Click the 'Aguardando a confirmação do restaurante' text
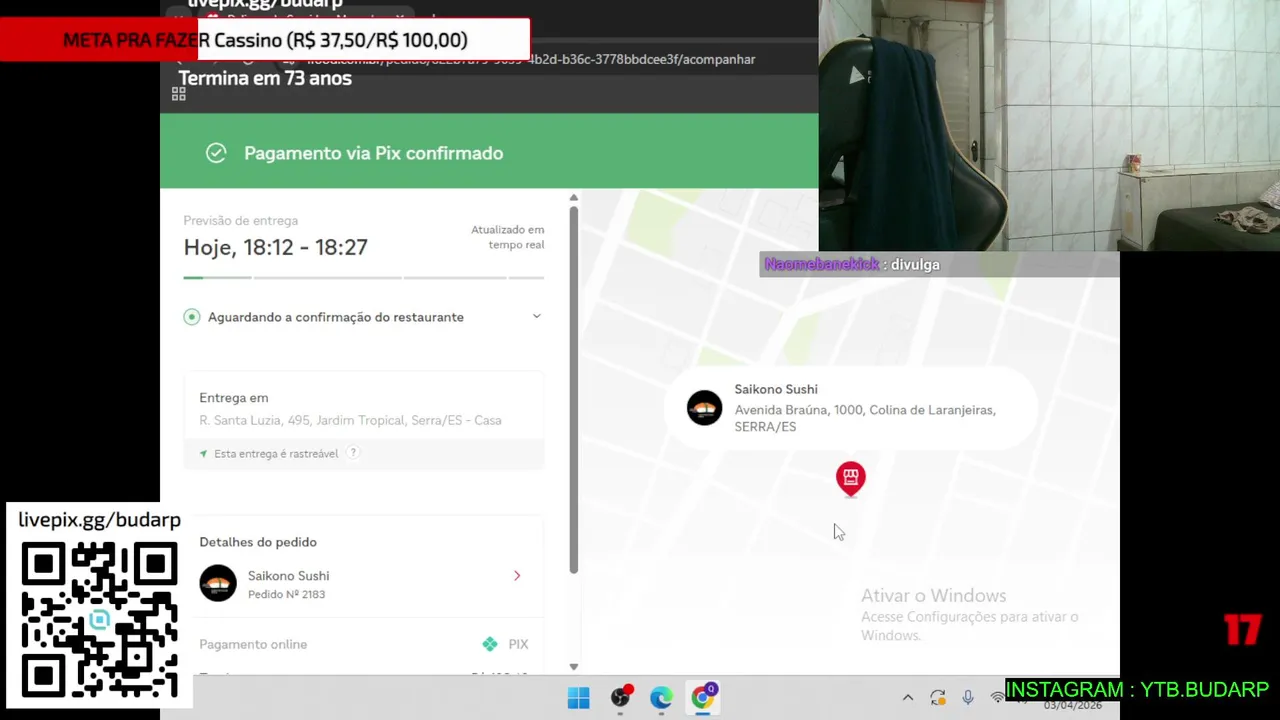Viewport: 1280px width, 720px height. click(x=336, y=317)
